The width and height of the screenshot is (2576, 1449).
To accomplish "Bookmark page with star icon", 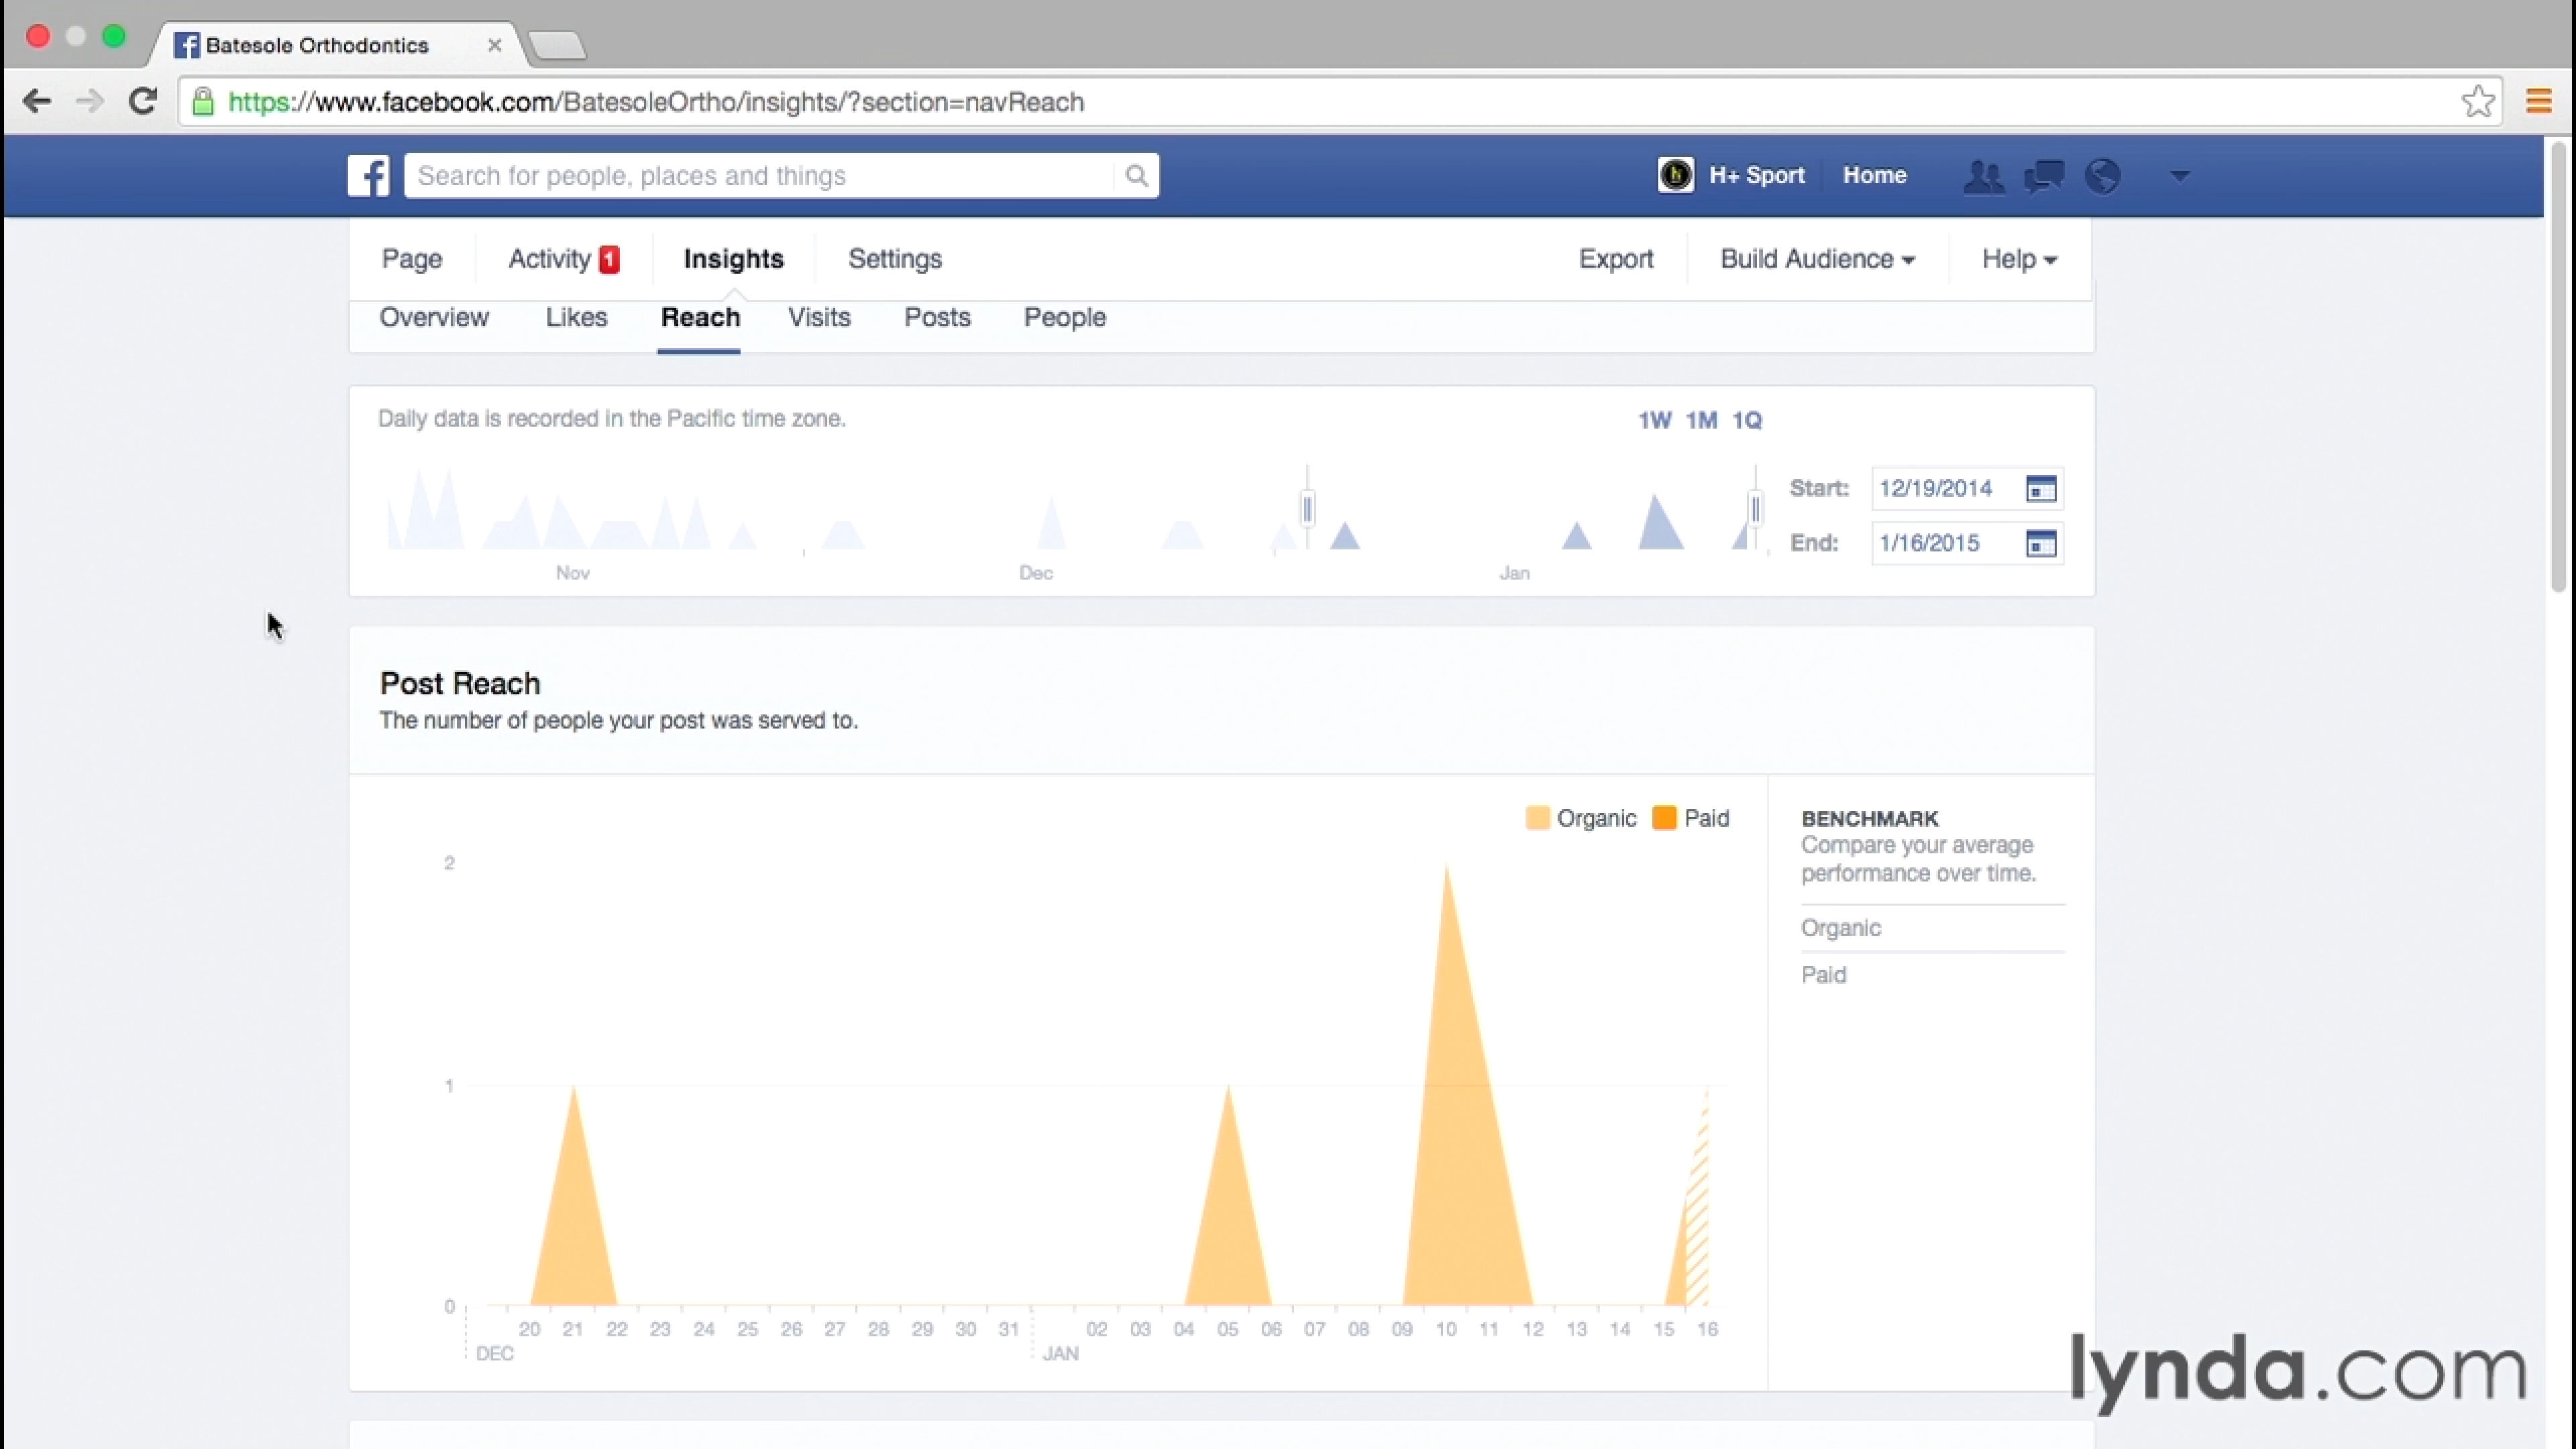I will (2477, 102).
